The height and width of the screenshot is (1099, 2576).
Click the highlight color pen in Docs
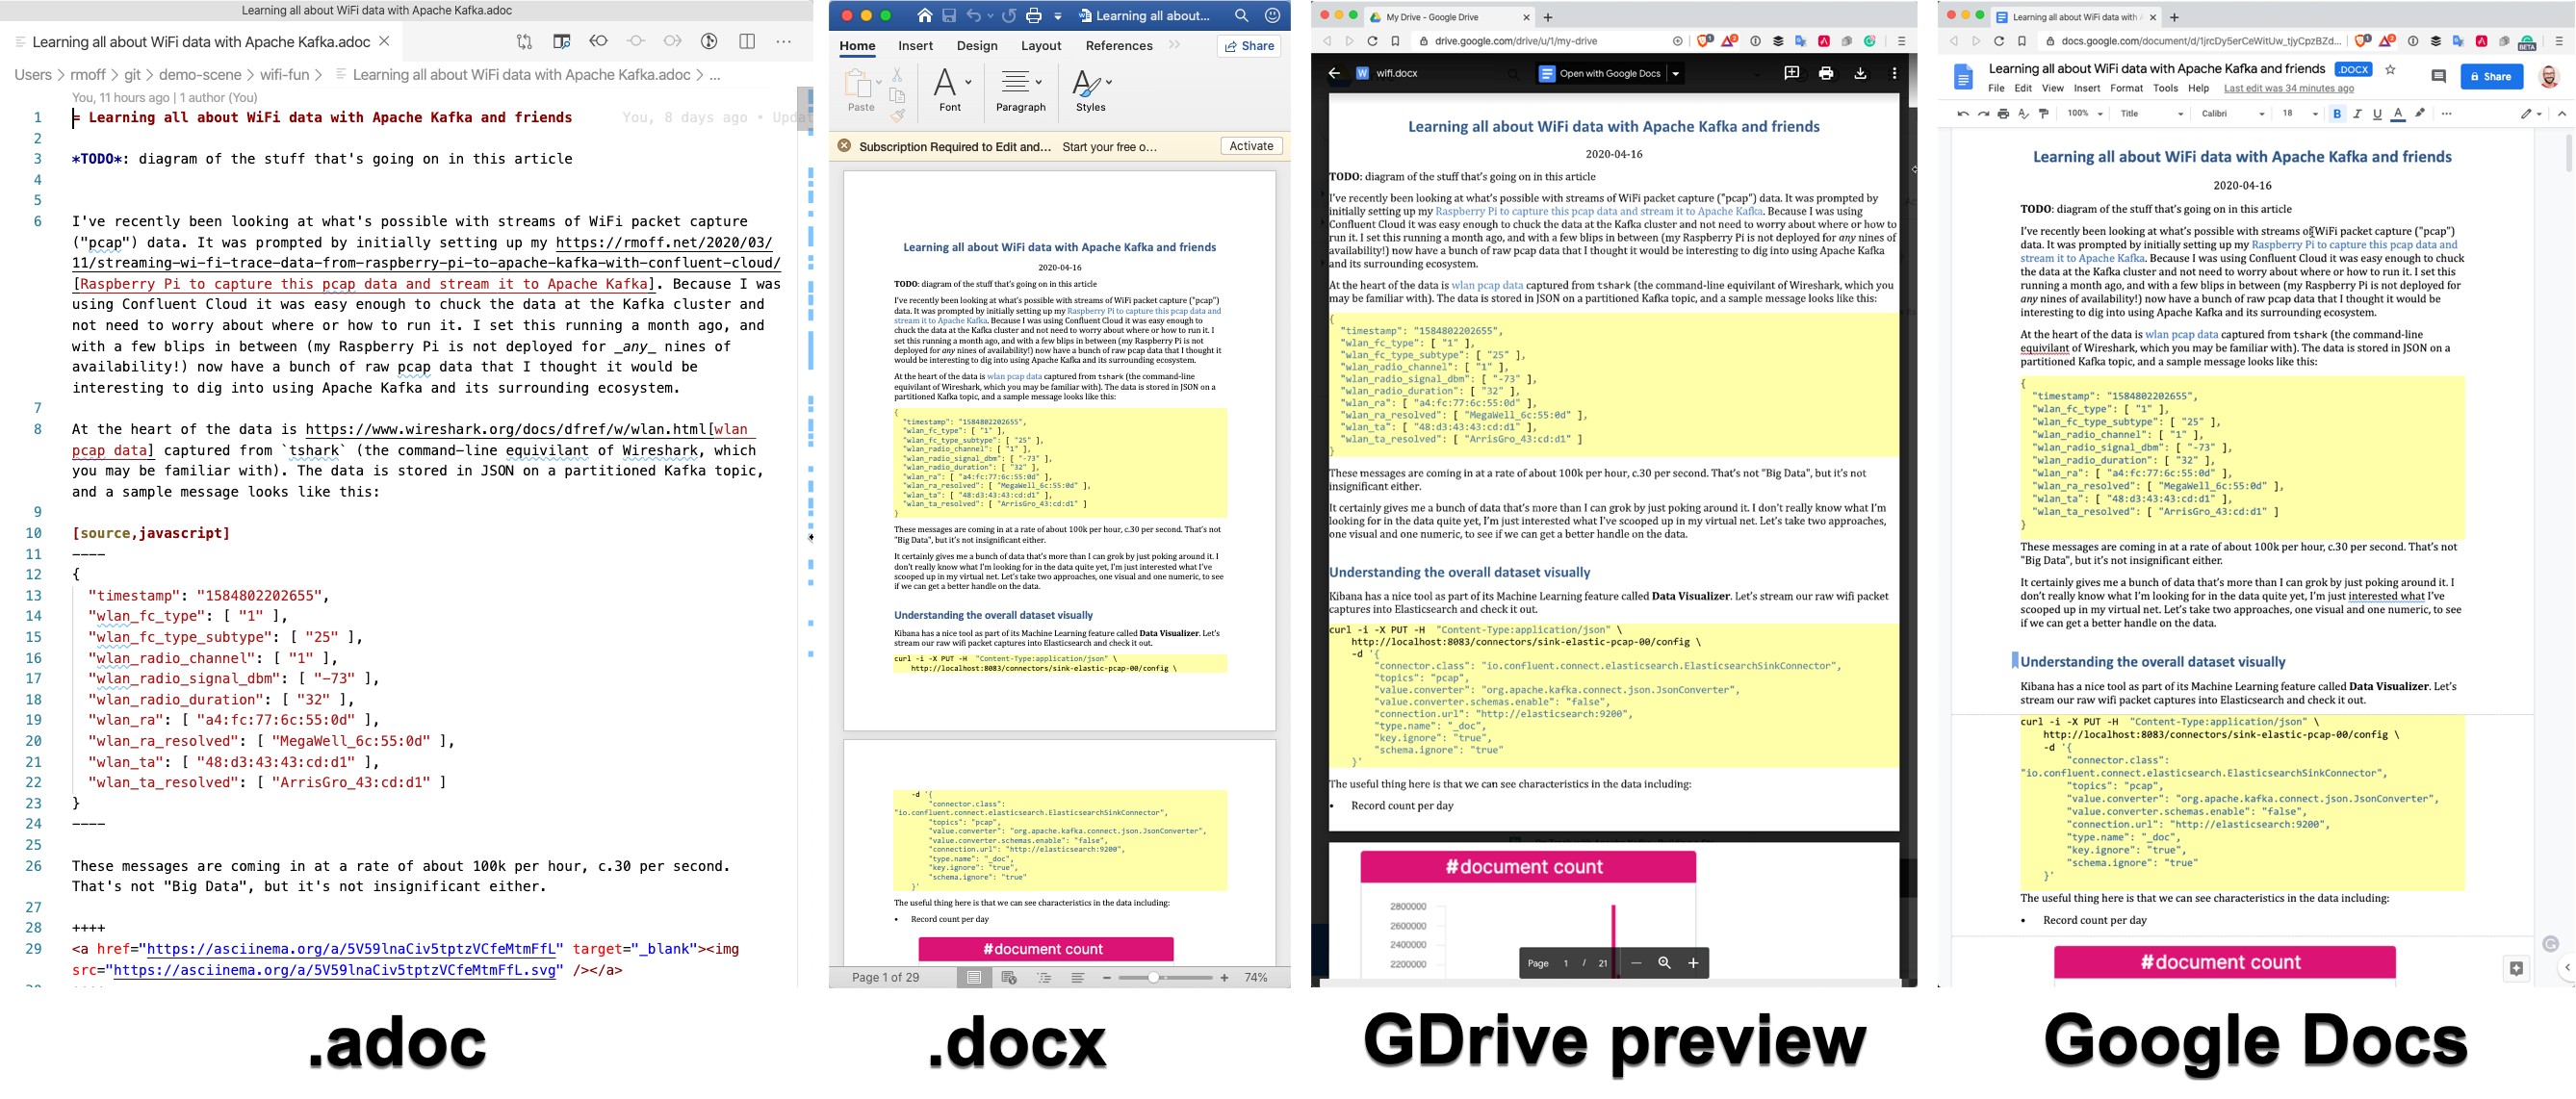click(x=2420, y=114)
